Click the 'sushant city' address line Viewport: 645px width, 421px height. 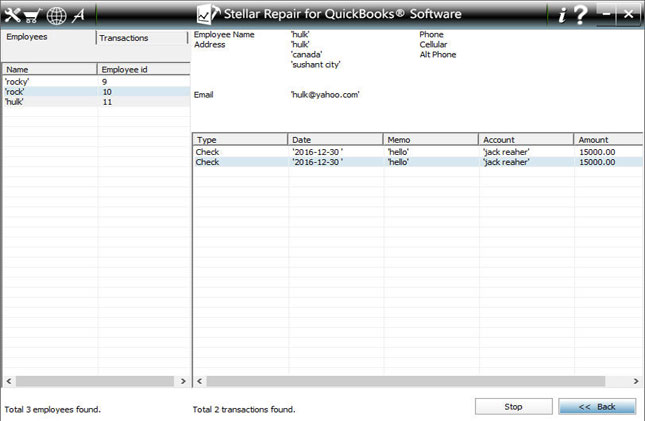pyautogui.click(x=316, y=65)
